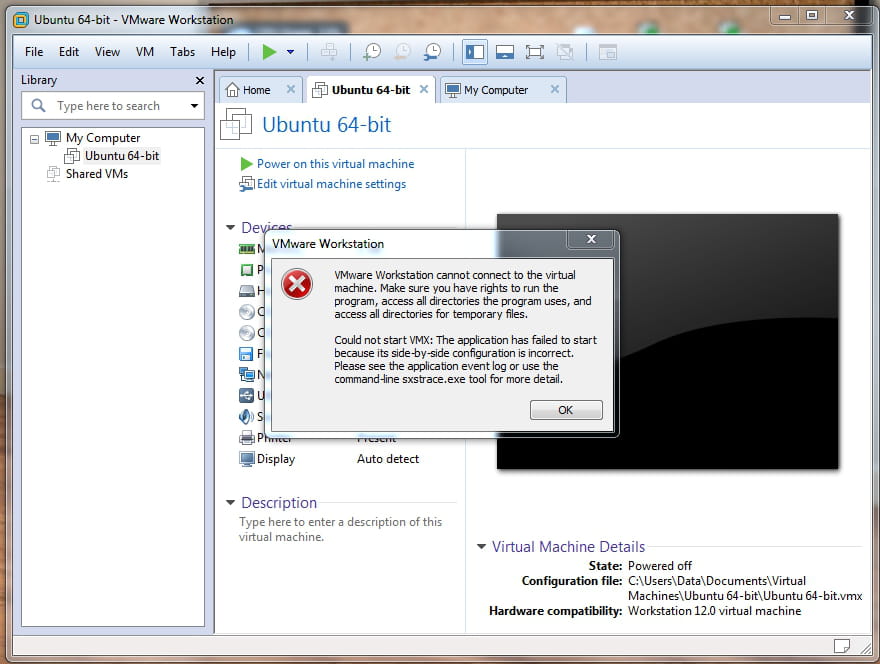The width and height of the screenshot is (880, 664).
Task: Click the green Power On toolbar button
Action: tap(269, 52)
